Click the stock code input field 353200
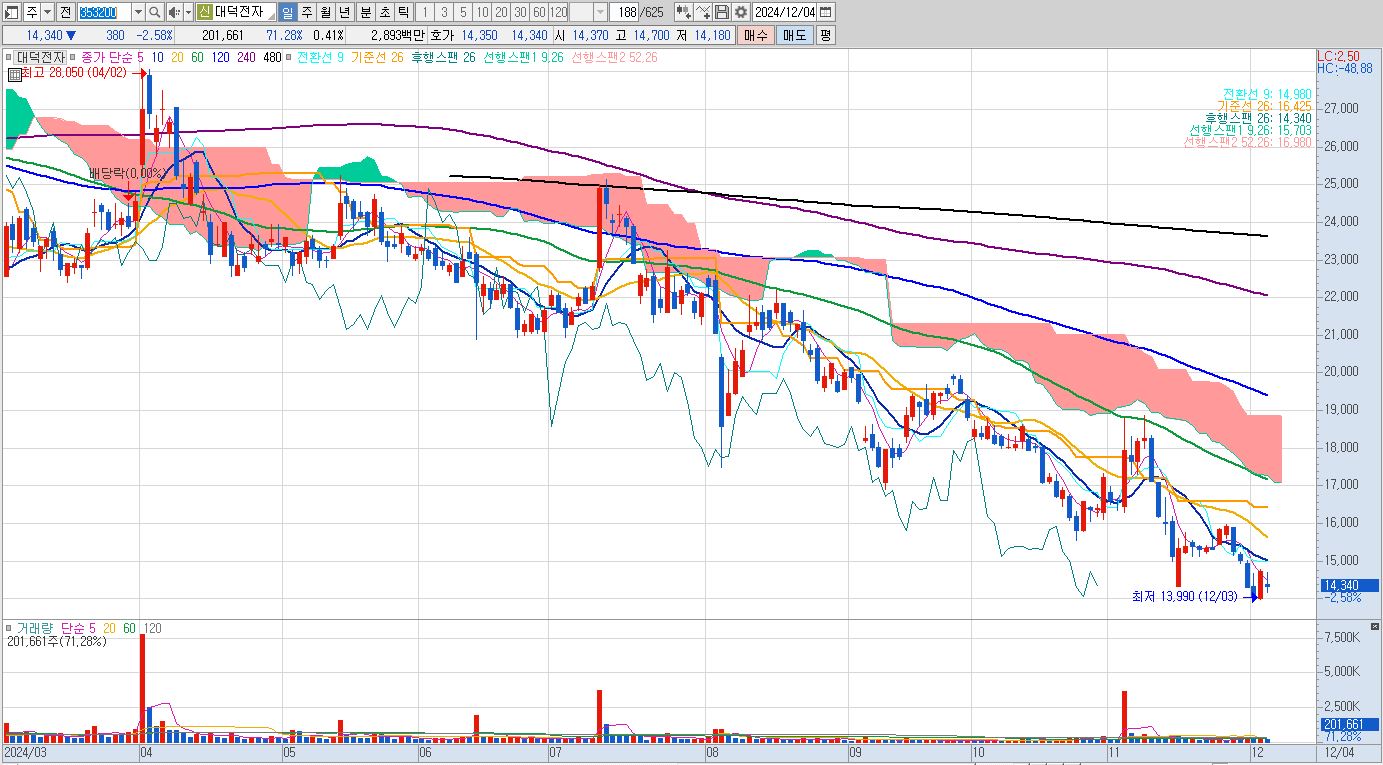1383x765 pixels. (x=104, y=12)
